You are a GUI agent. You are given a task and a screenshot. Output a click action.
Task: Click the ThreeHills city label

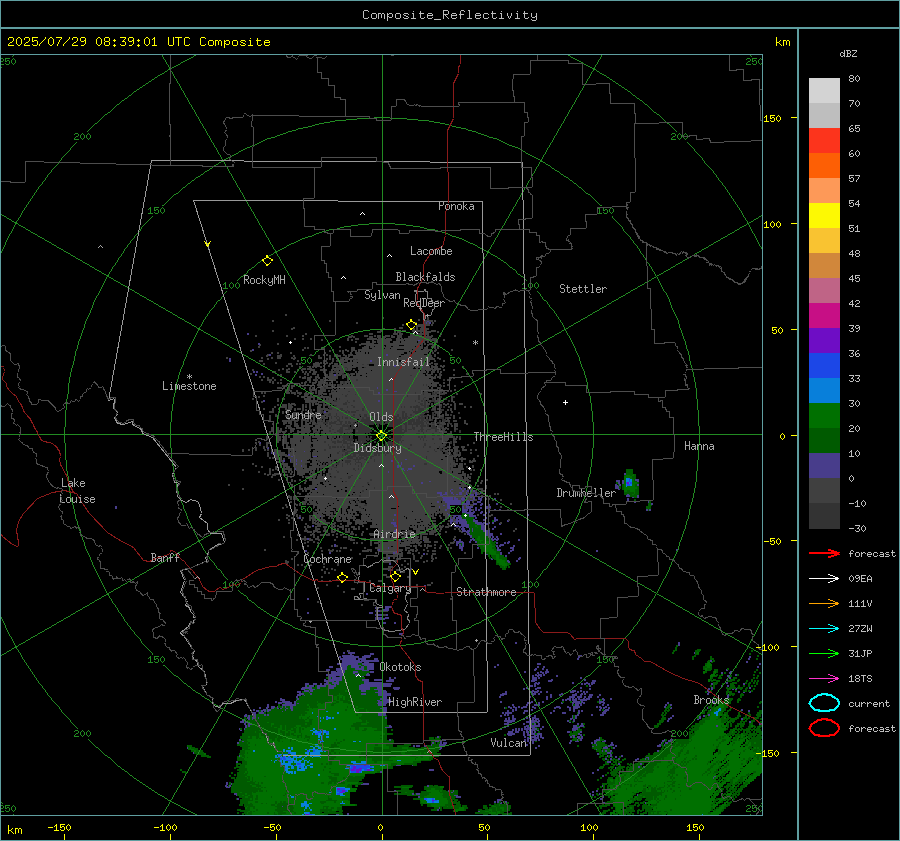pyautogui.click(x=503, y=437)
